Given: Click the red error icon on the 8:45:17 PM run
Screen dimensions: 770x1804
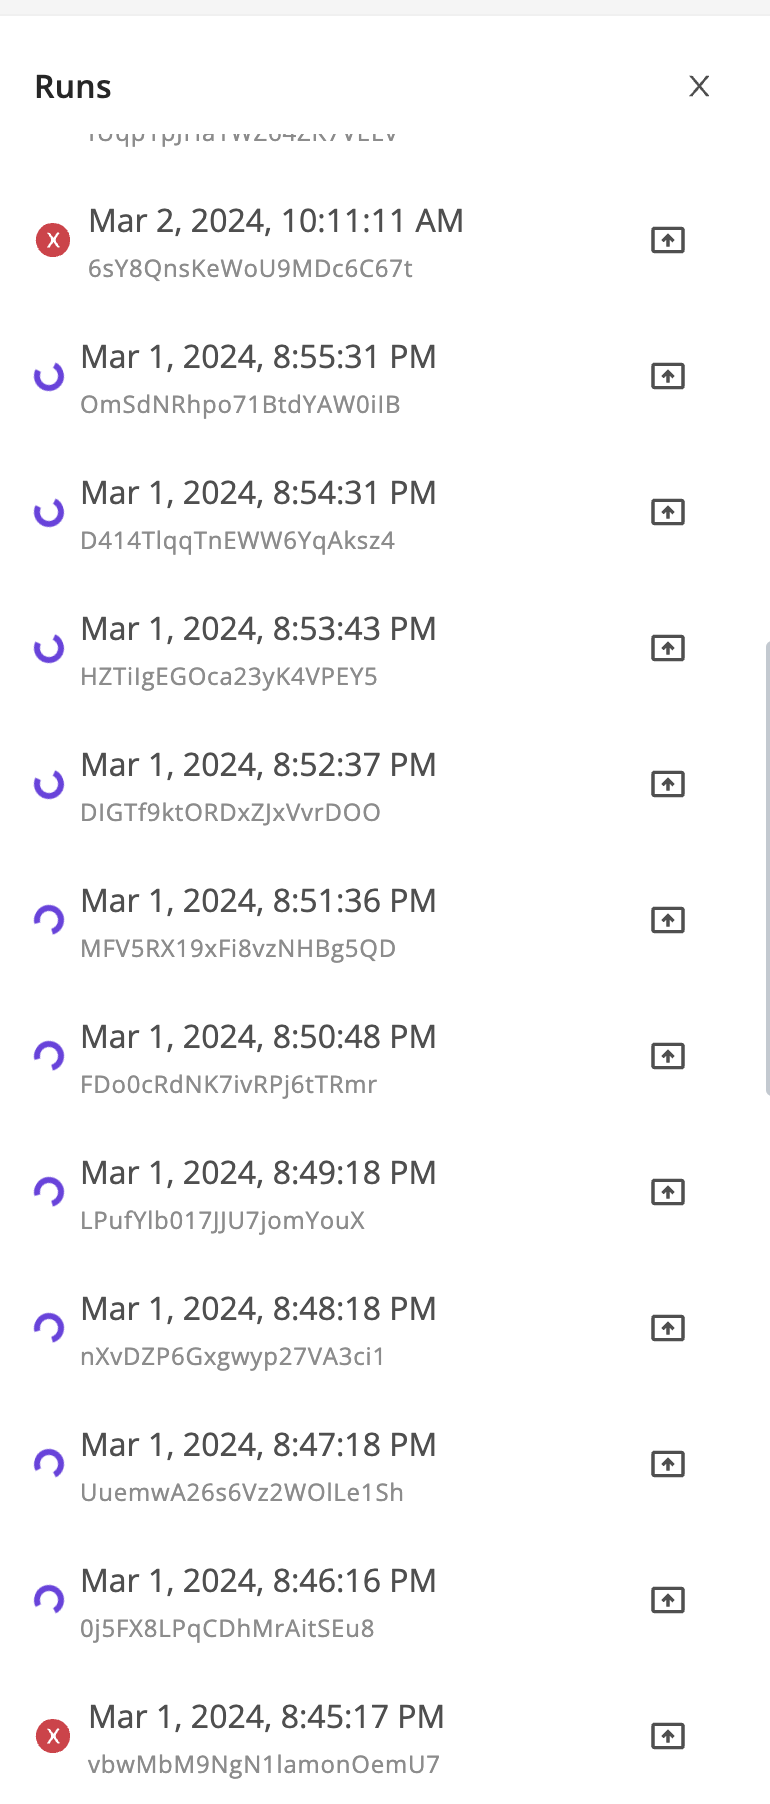Looking at the screenshot, I should 53,1736.
